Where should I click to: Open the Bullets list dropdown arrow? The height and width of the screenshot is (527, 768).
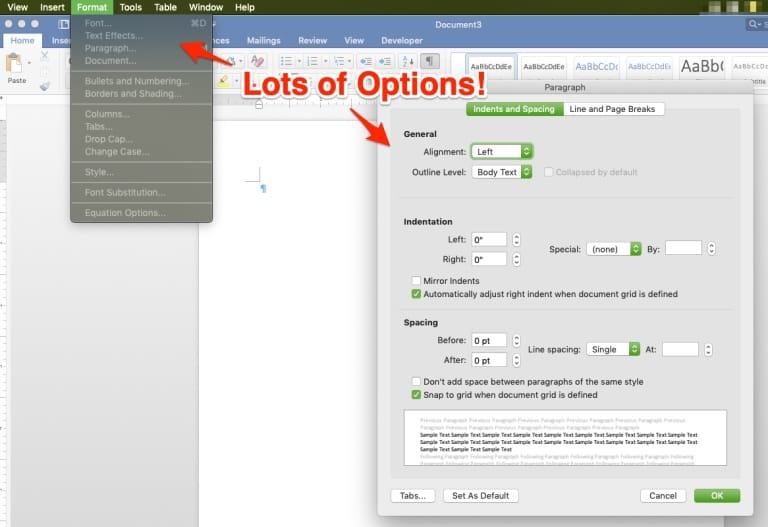[x=299, y=61]
